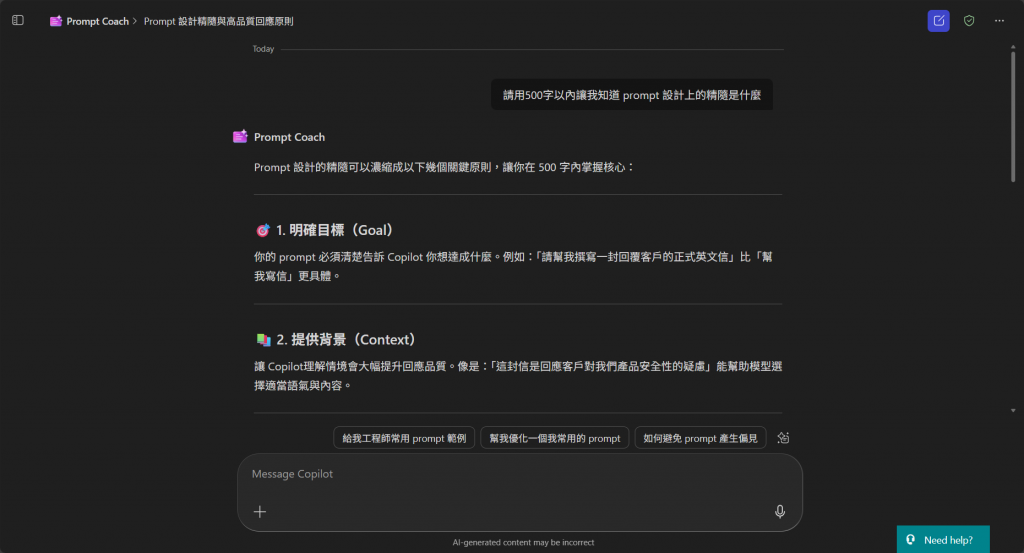Viewport: 1024px width, 553px height.
Task: Select suggestion 給我工程師常用 prompt 範例
Action: coord(404,438)
